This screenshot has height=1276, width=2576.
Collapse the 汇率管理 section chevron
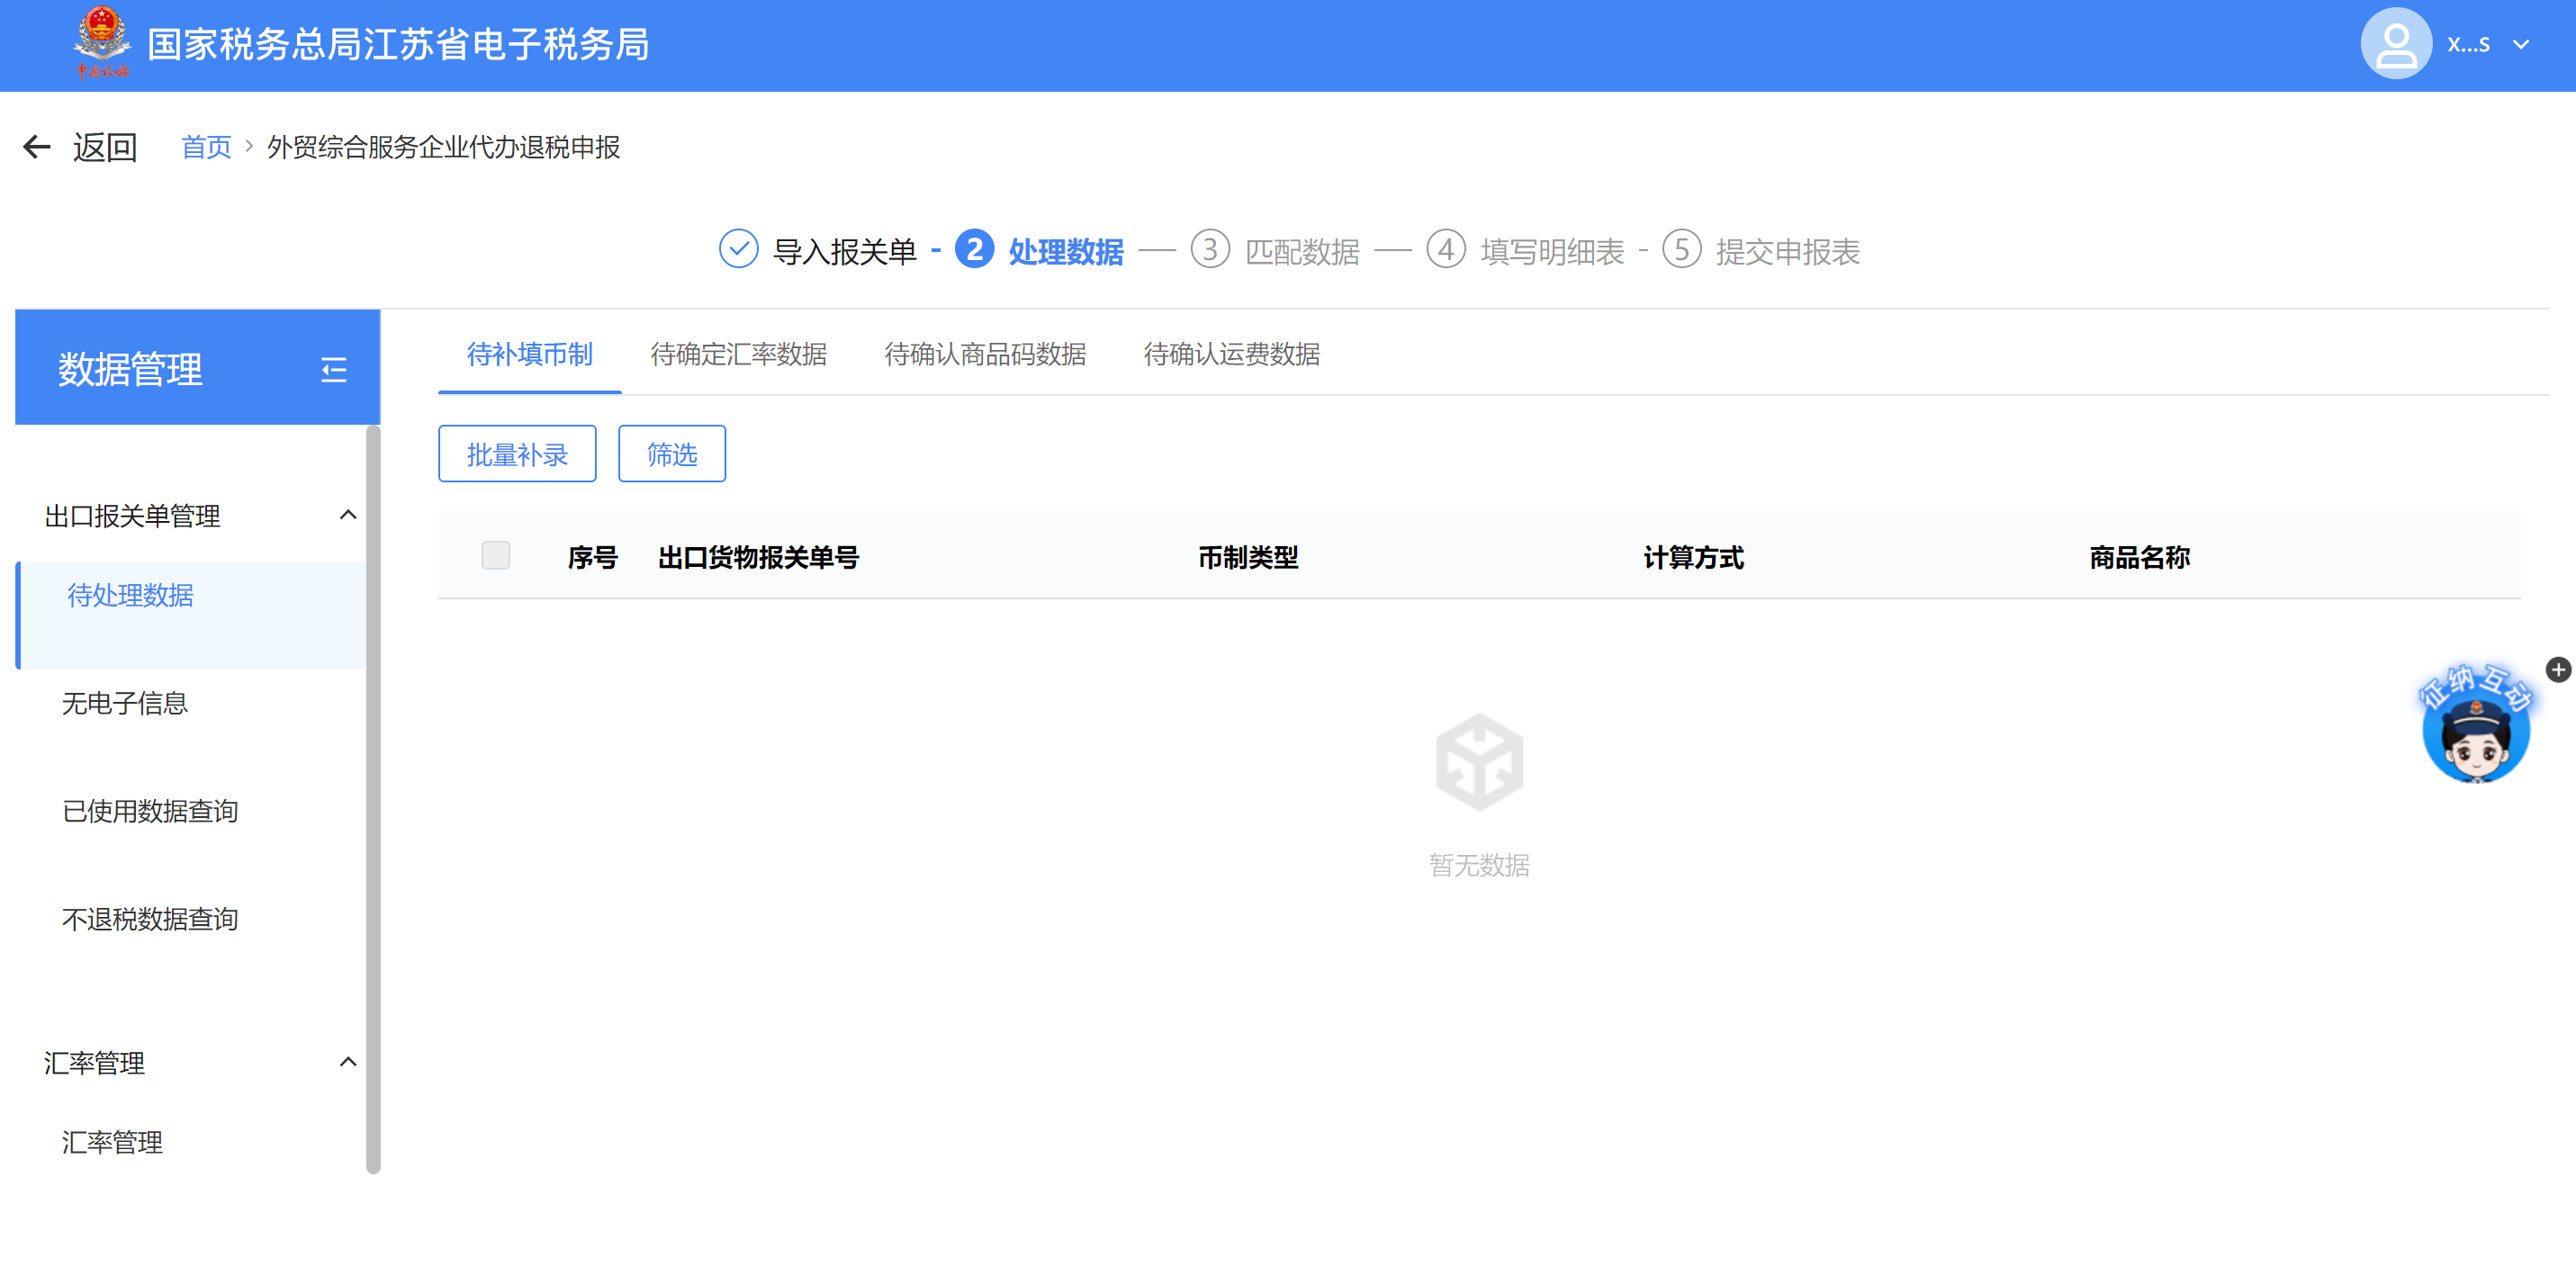click(x=347, y=1062)
